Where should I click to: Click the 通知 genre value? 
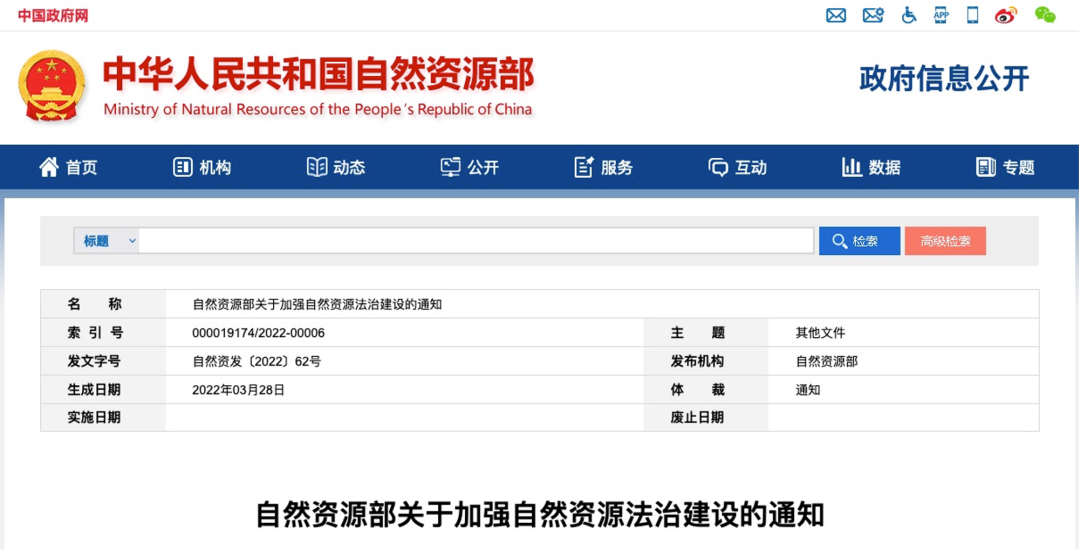click(x=808, y=390)
